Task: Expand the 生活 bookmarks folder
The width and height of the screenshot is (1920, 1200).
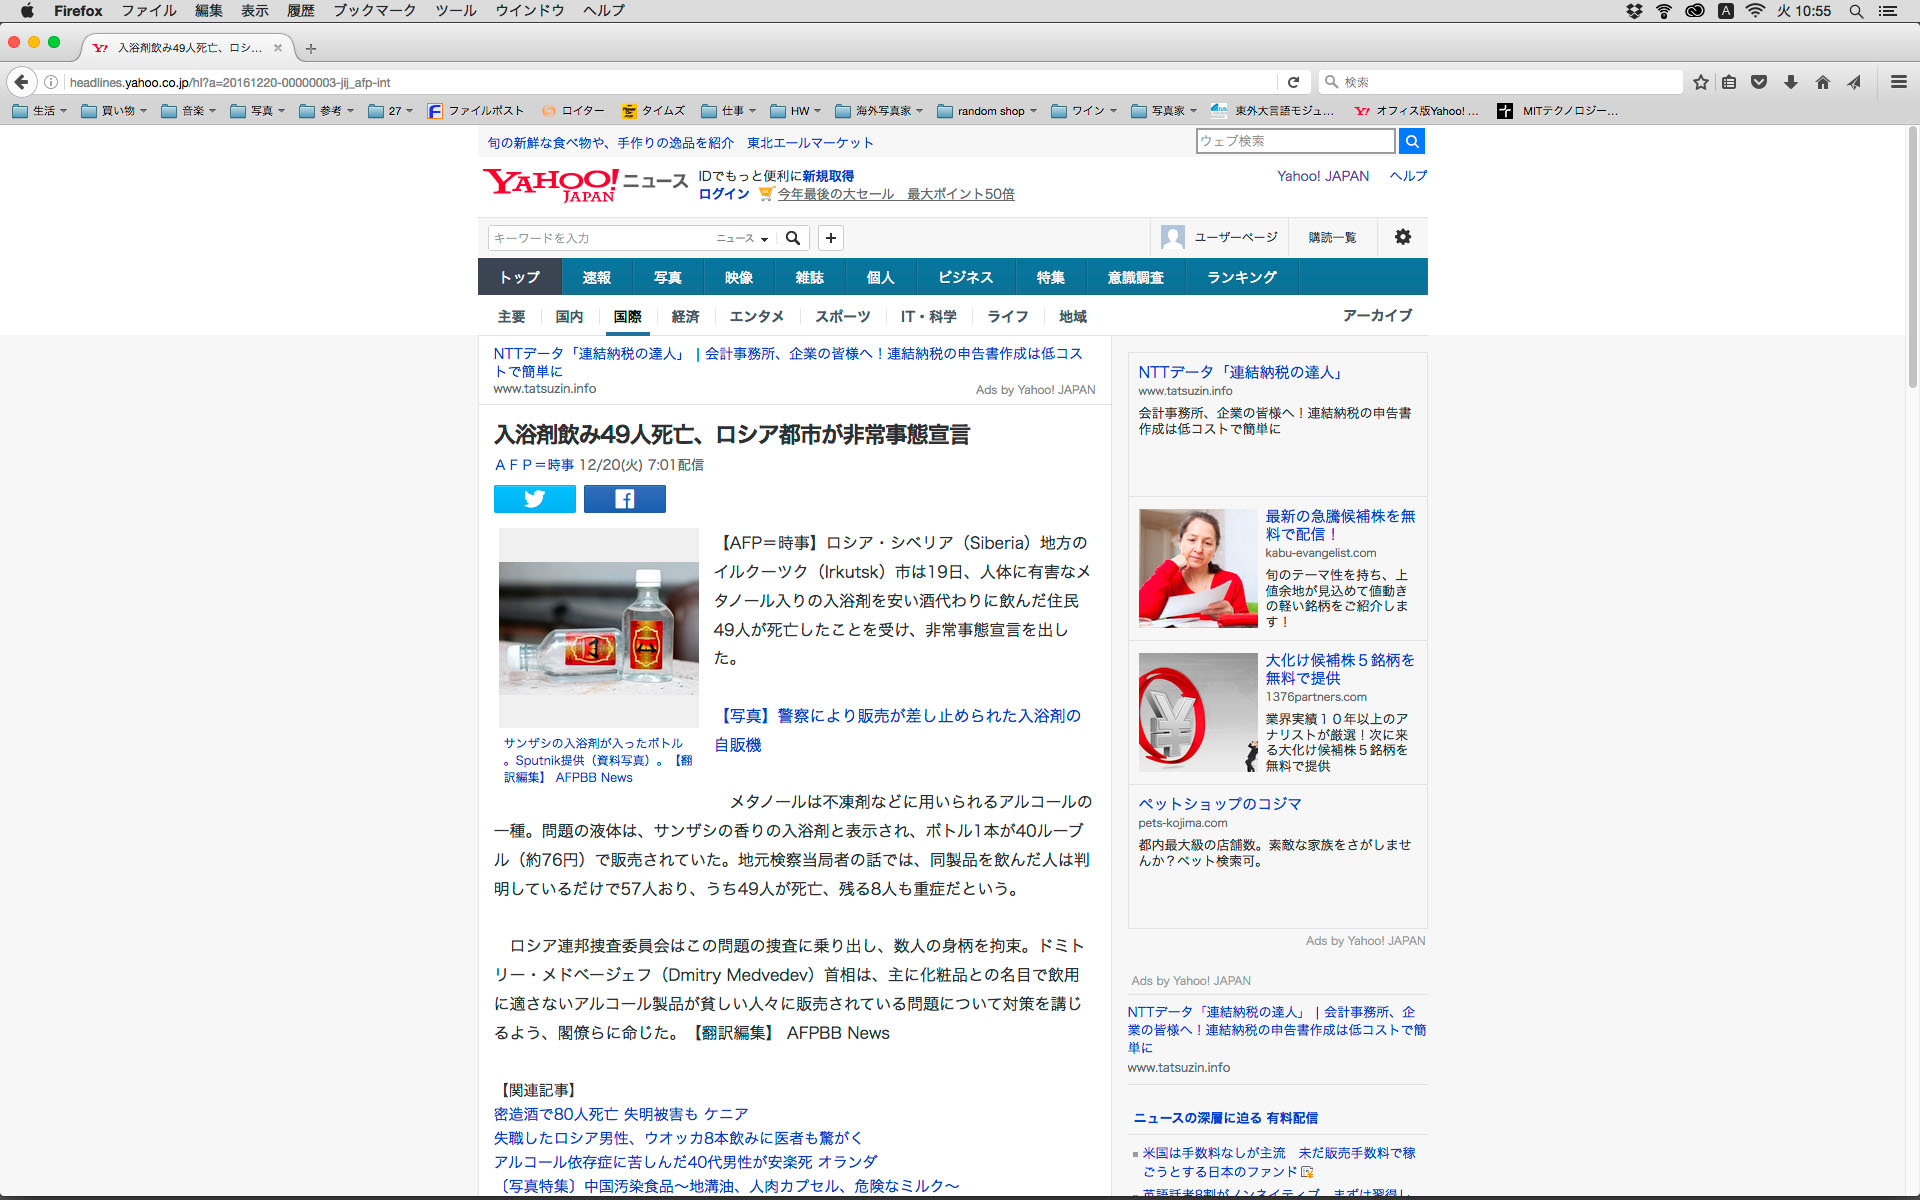Action: (40, 111)
